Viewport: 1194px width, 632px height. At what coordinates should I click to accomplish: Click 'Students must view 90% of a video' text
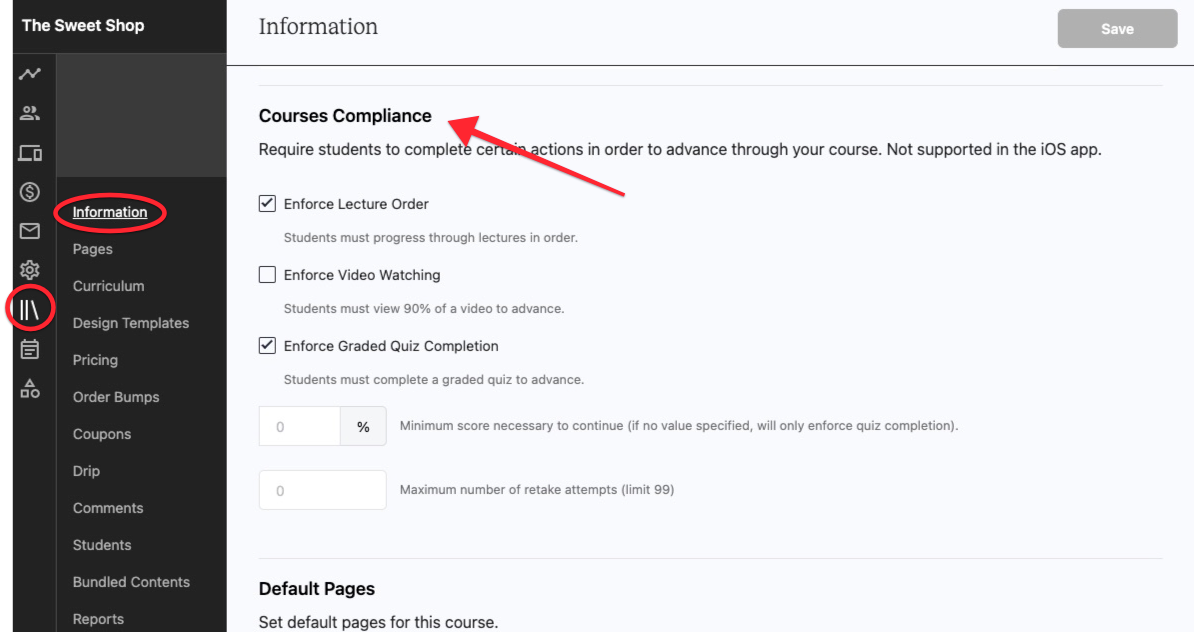coord(424,308)
